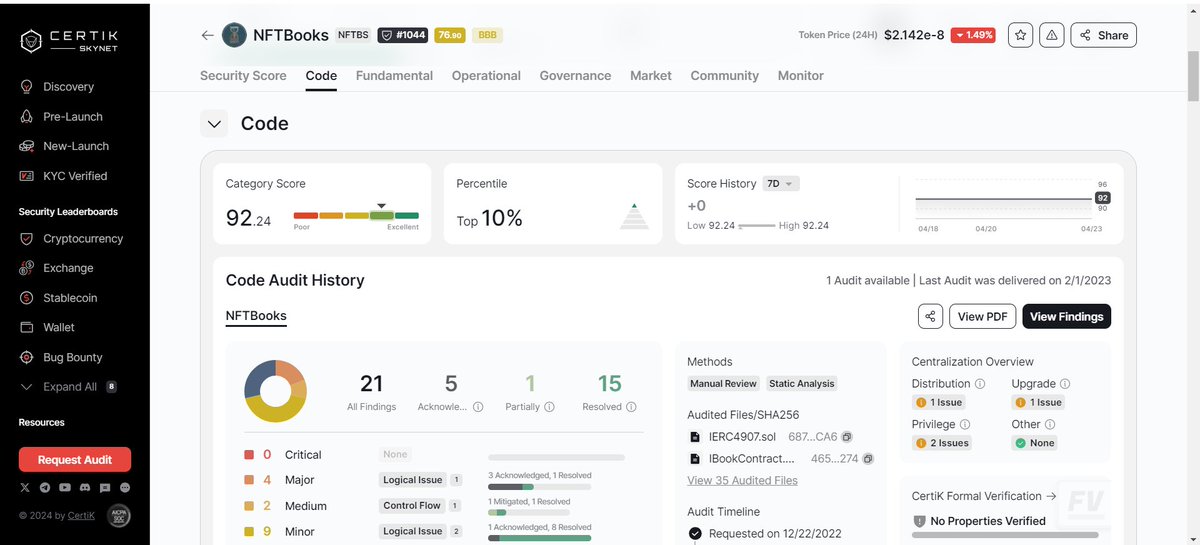Open the Stablecoin leaderboard
The image size is (1200, 545).
coord(59,298)
